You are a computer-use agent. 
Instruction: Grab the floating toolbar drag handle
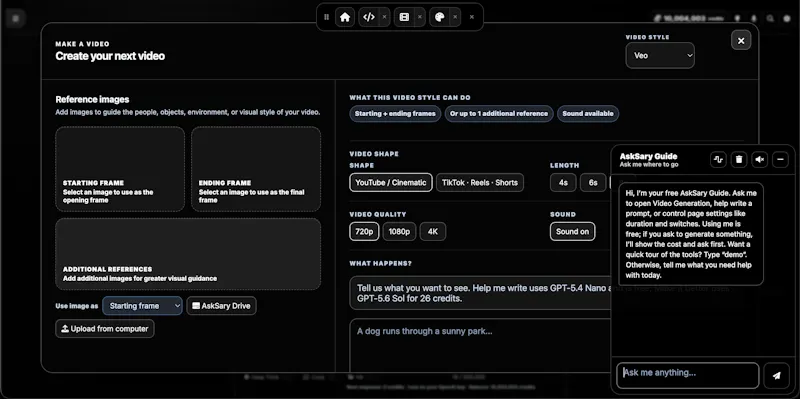click(327, 17)
